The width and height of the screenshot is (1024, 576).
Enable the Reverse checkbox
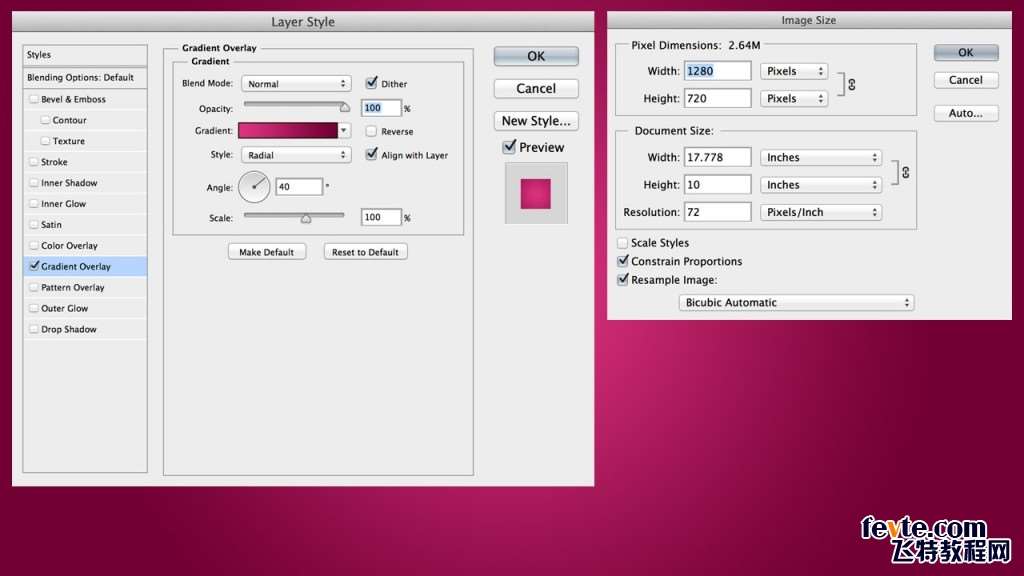372,131
